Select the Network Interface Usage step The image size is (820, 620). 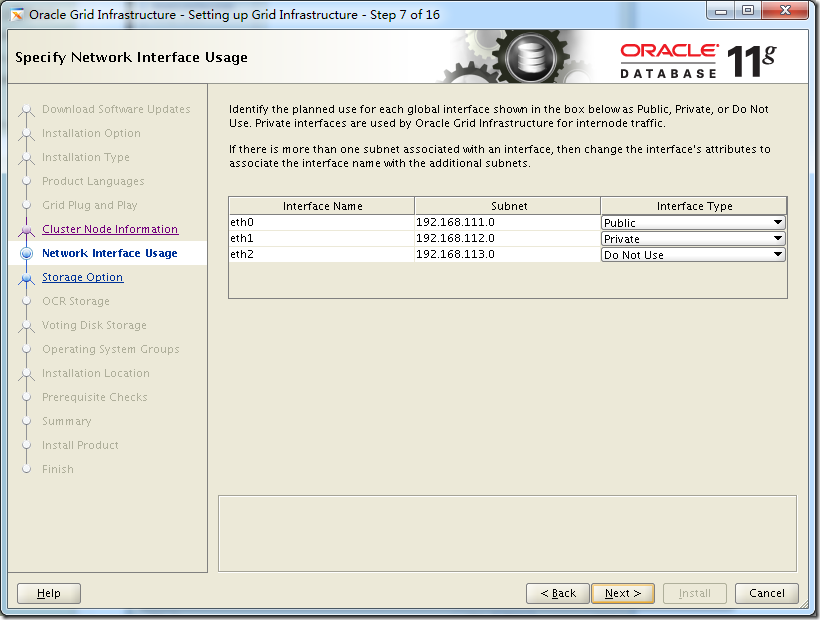click(x=110, y=253)
